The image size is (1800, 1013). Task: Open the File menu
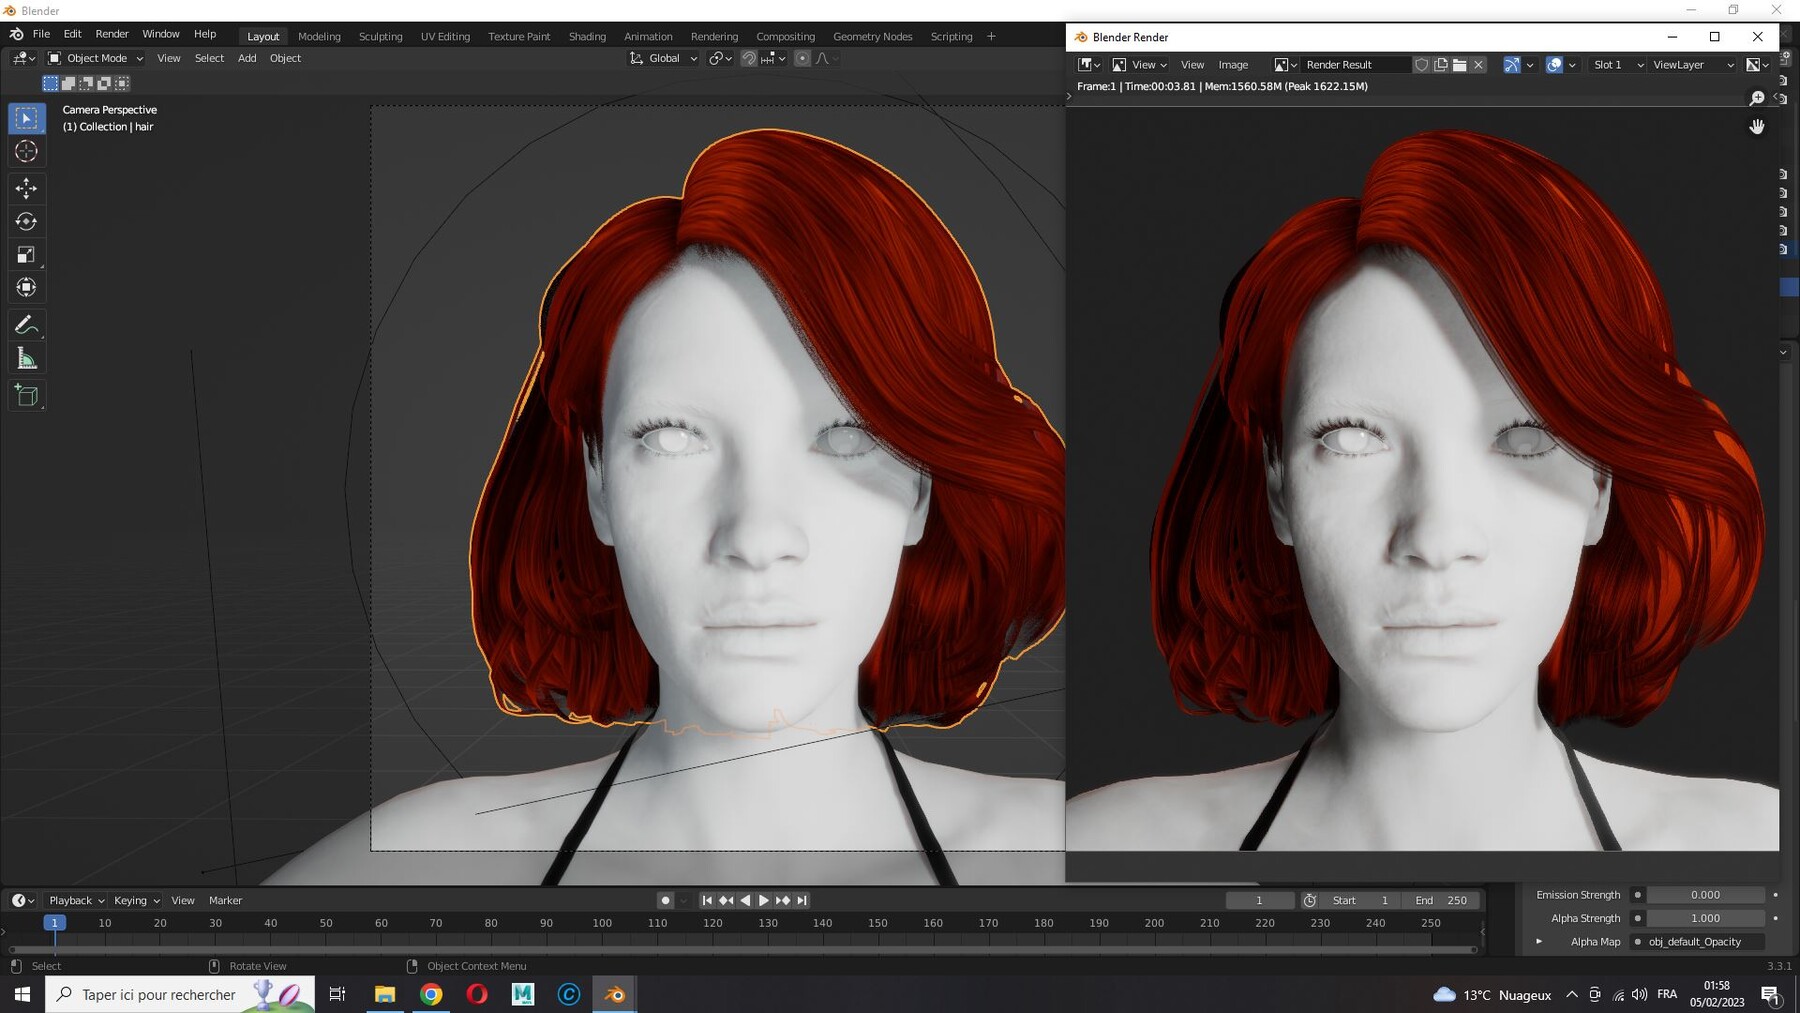(41, 34)
